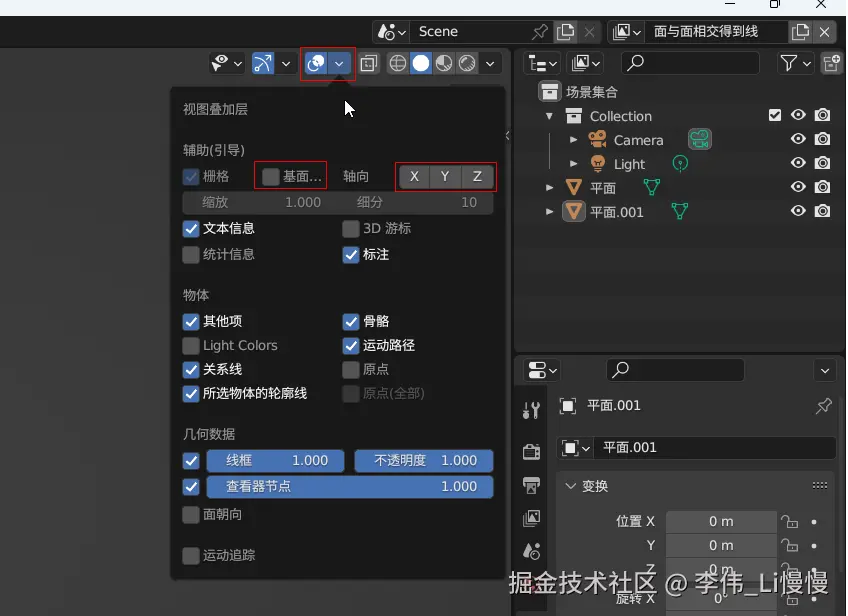848x616 pixels.
Task: Uncheck 关系线 checkbox
Action: pyautogui.click(x=191, y=369)
